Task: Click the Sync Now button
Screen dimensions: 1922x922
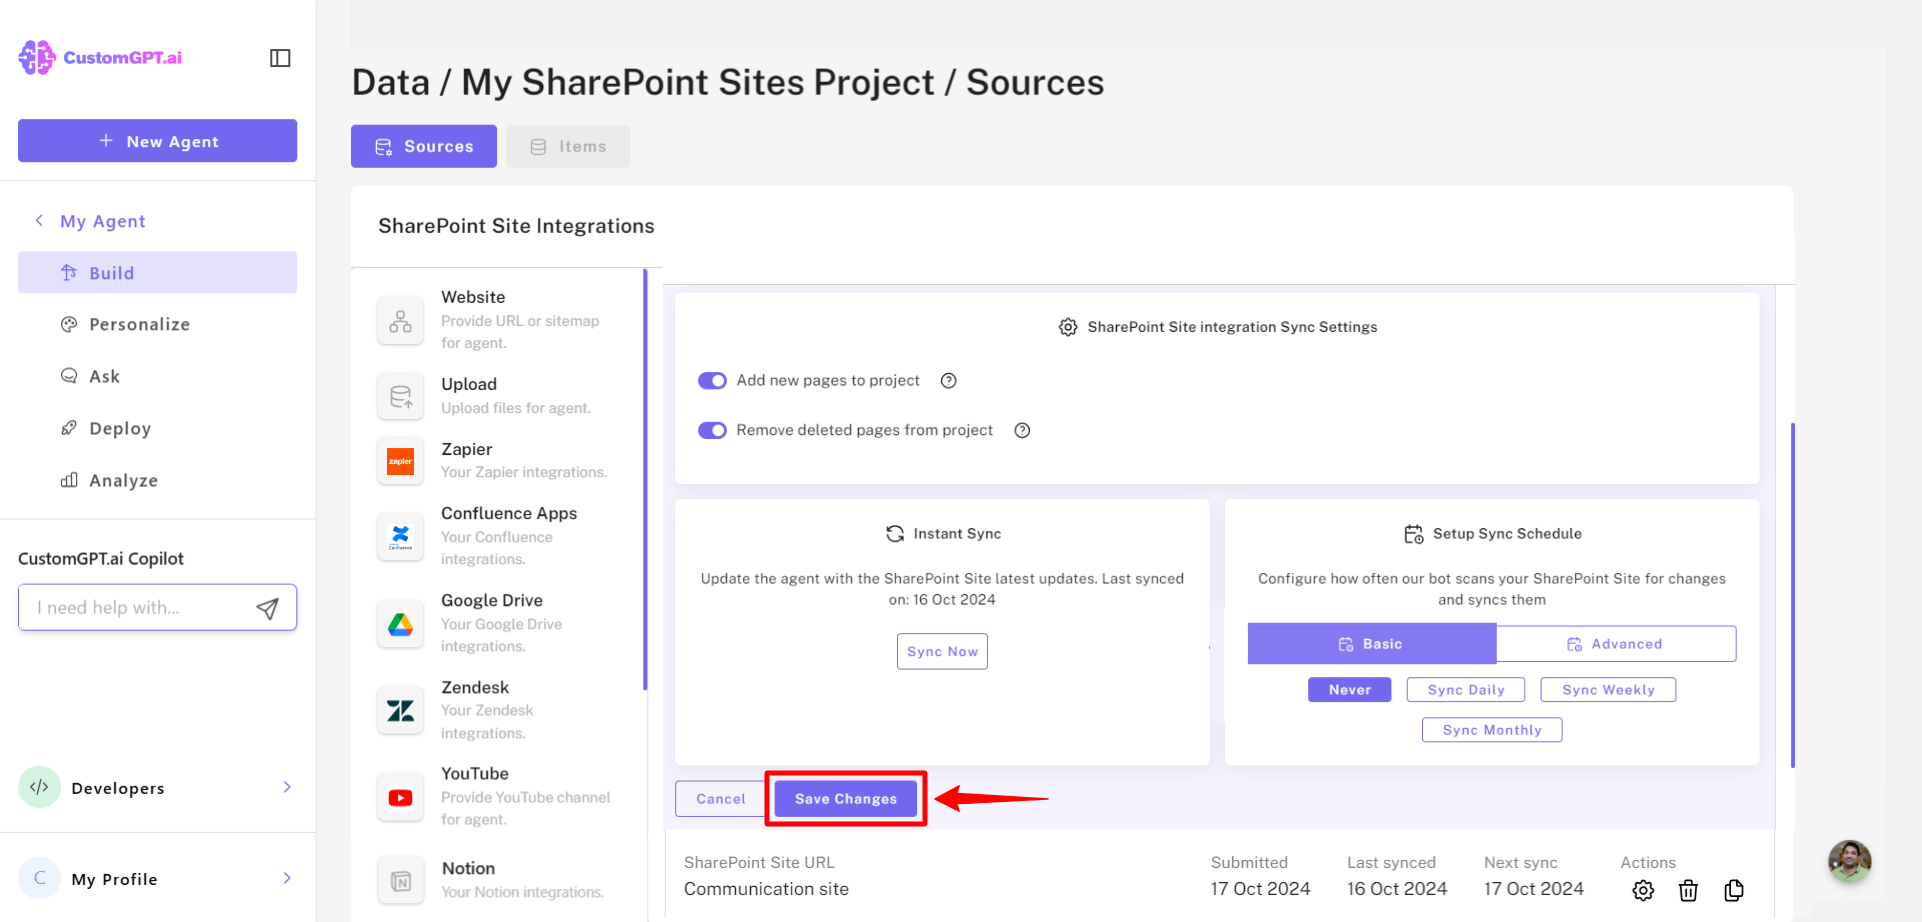Action: pos(942,651)
